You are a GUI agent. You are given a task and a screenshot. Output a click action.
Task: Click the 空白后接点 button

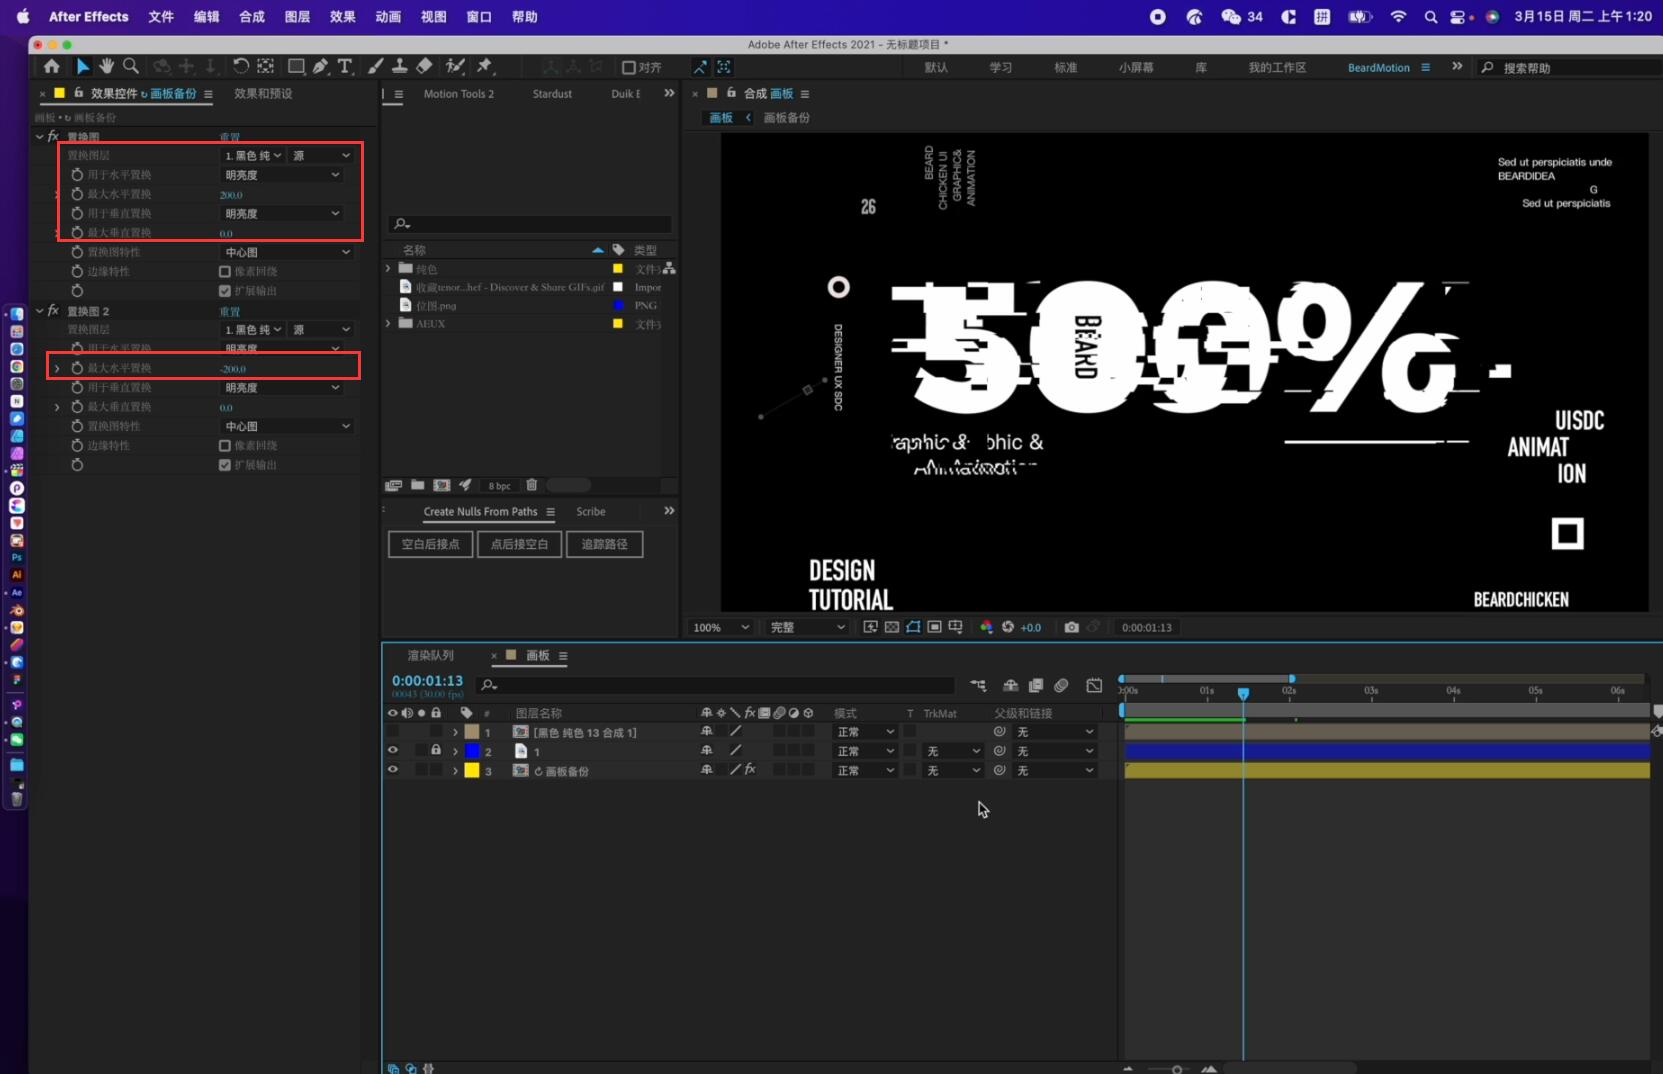pyautogui.click(x=430, y=544)
